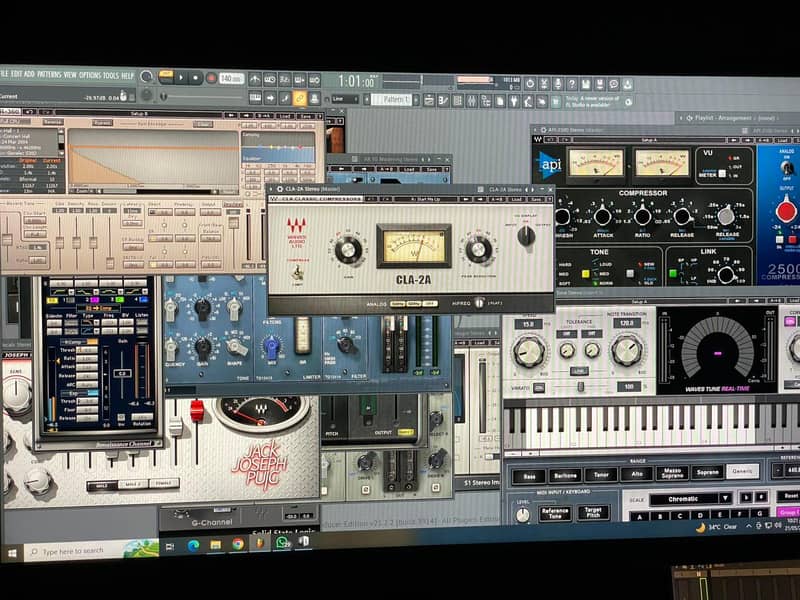Click the FL Studio taskbar icon
Viewport: 800px width, 600px height.
tap(260, 543)
